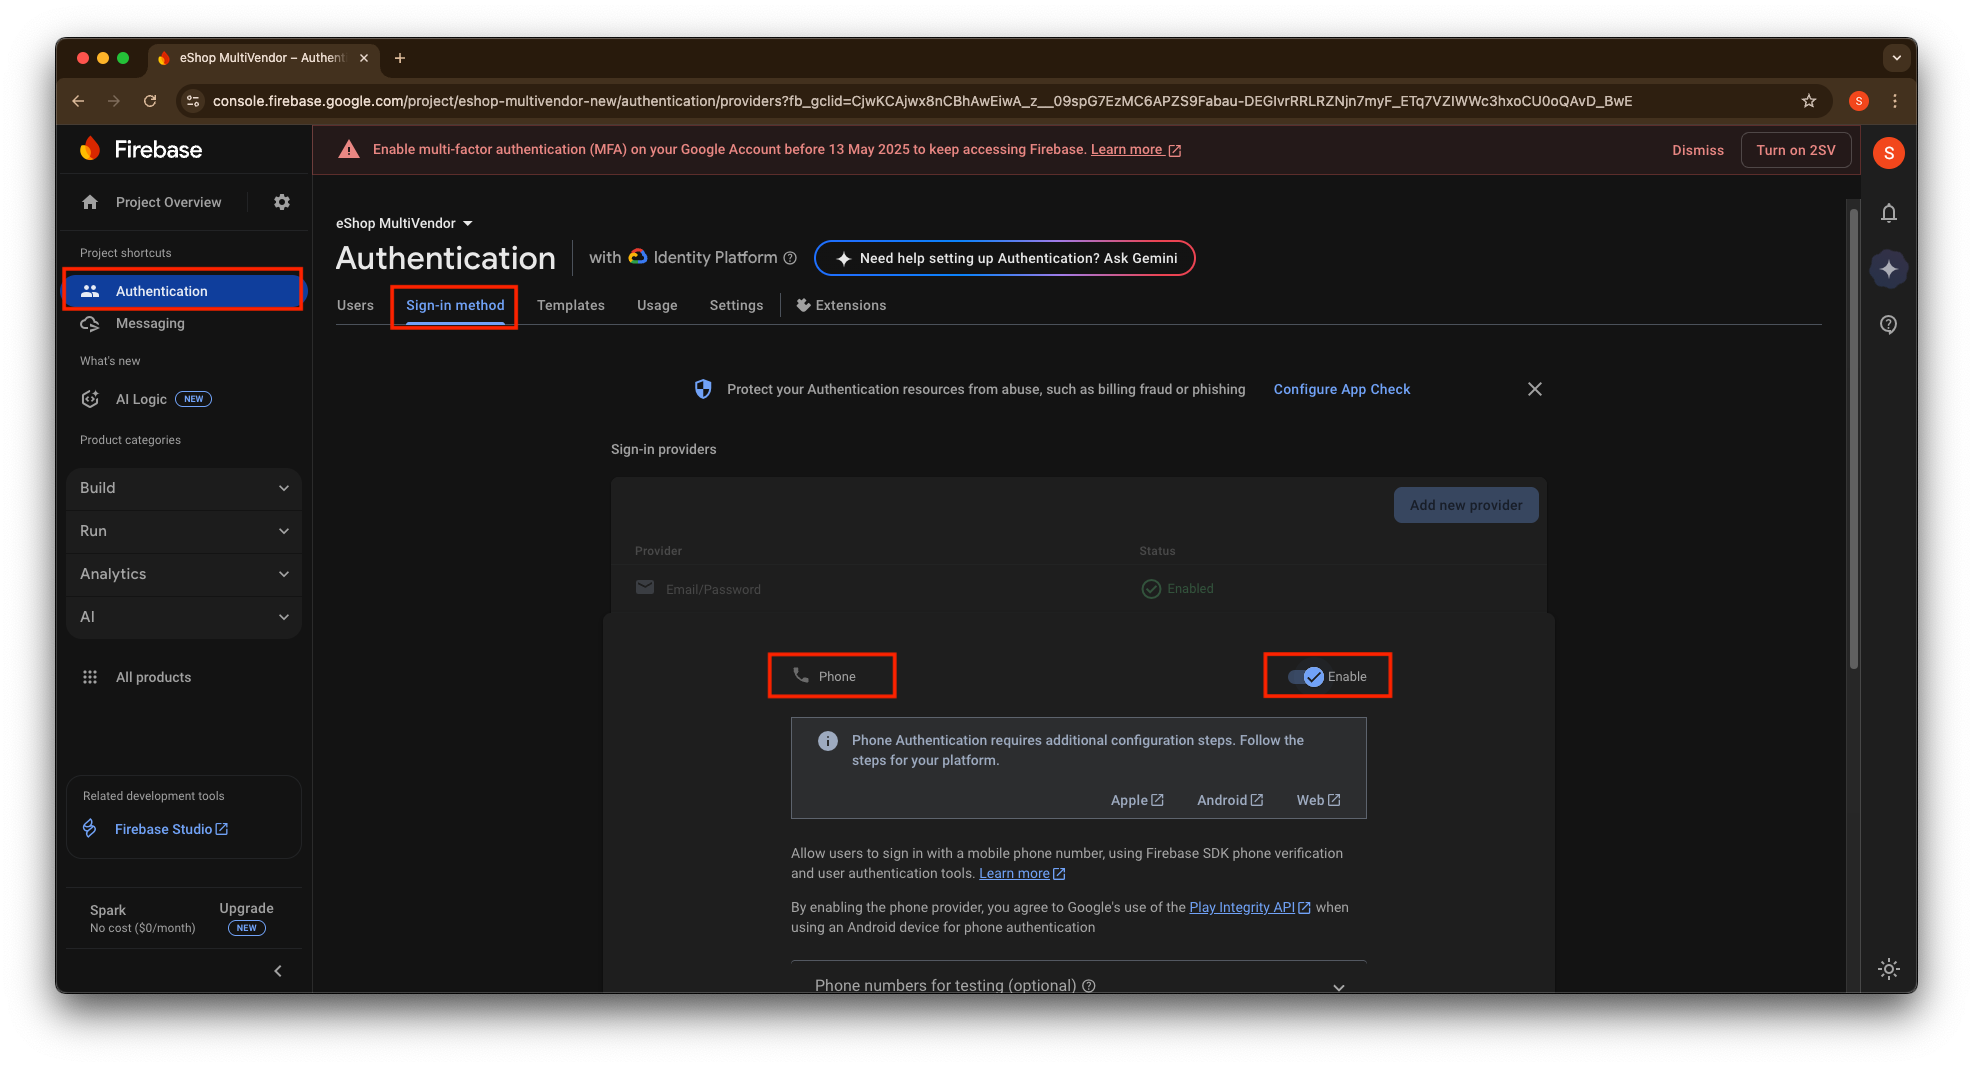Open the Templates tab
Viewport: 1973px width, 1067px height.
(x=571, y=305)
